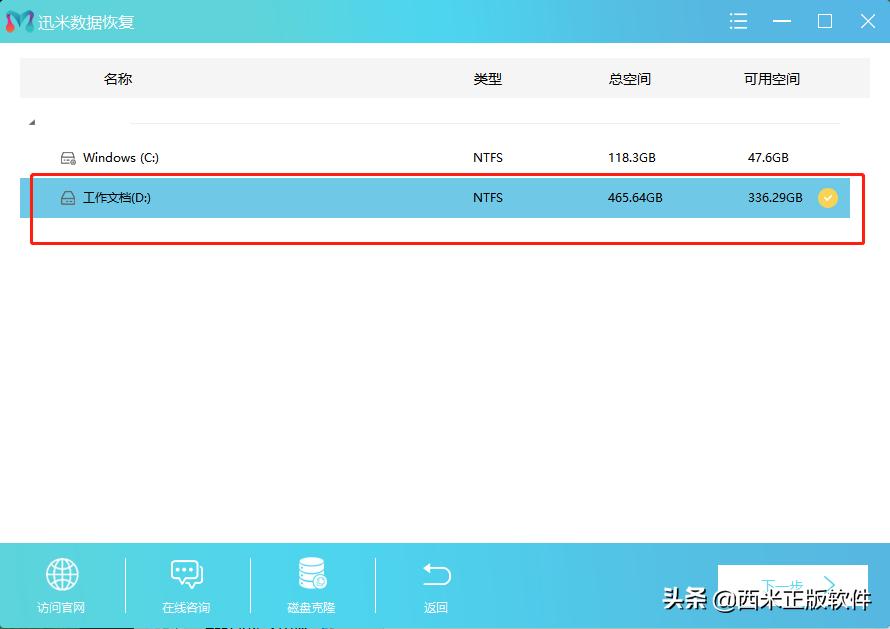This screenshot has height=629, width=890.
Task: Click the 可用空间 column header
Action: tap(771, 79)
